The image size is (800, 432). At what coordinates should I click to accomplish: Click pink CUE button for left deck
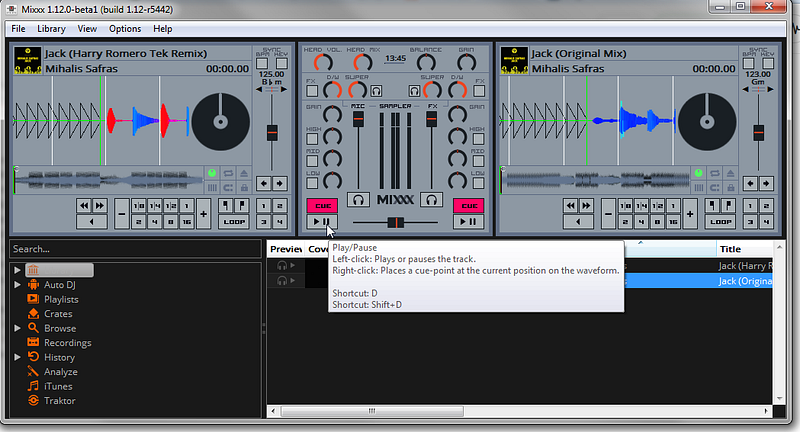point(322,206)
